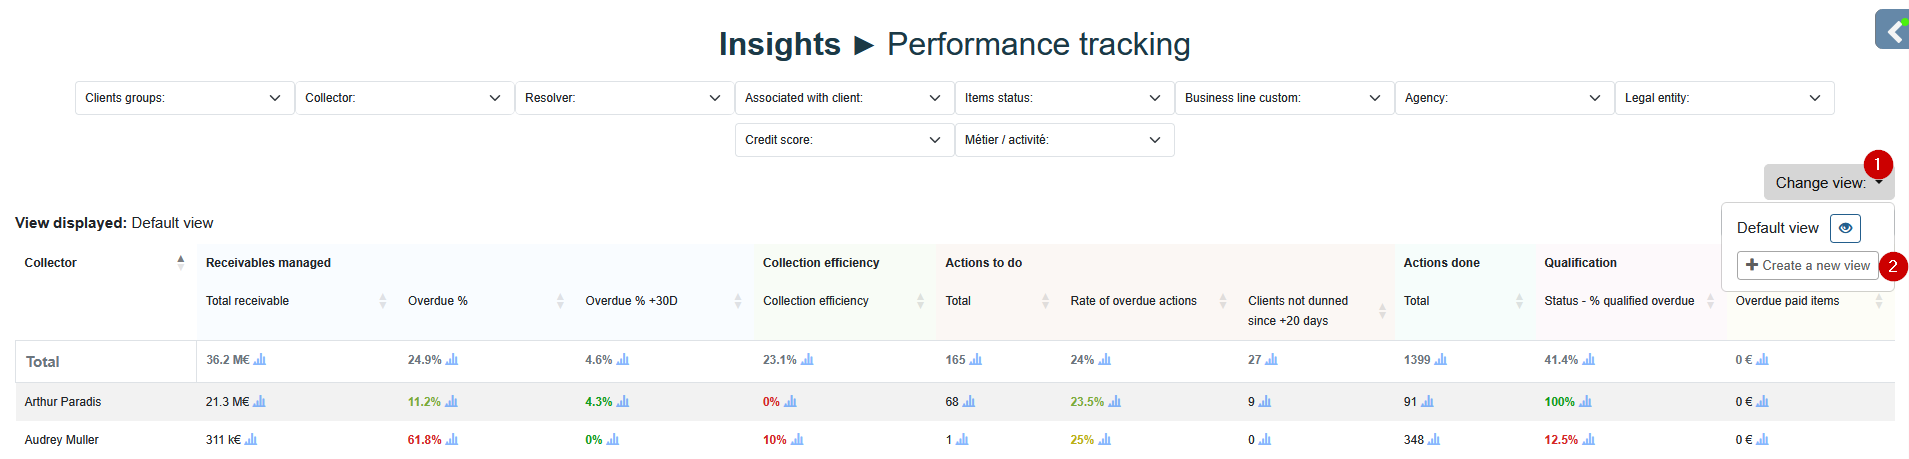Click chart icon next to Audrey Muller 61.8%

point(452,440)
